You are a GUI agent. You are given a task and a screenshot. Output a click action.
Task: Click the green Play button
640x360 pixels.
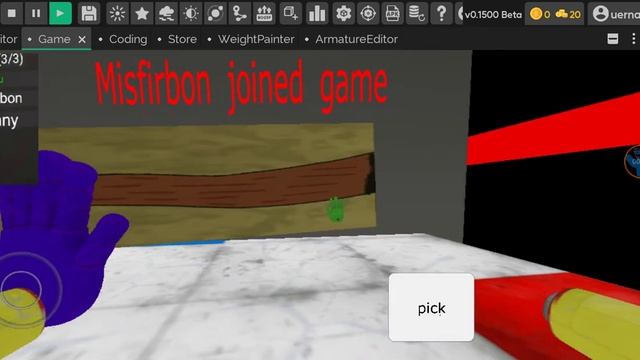[x=60, y=13]
